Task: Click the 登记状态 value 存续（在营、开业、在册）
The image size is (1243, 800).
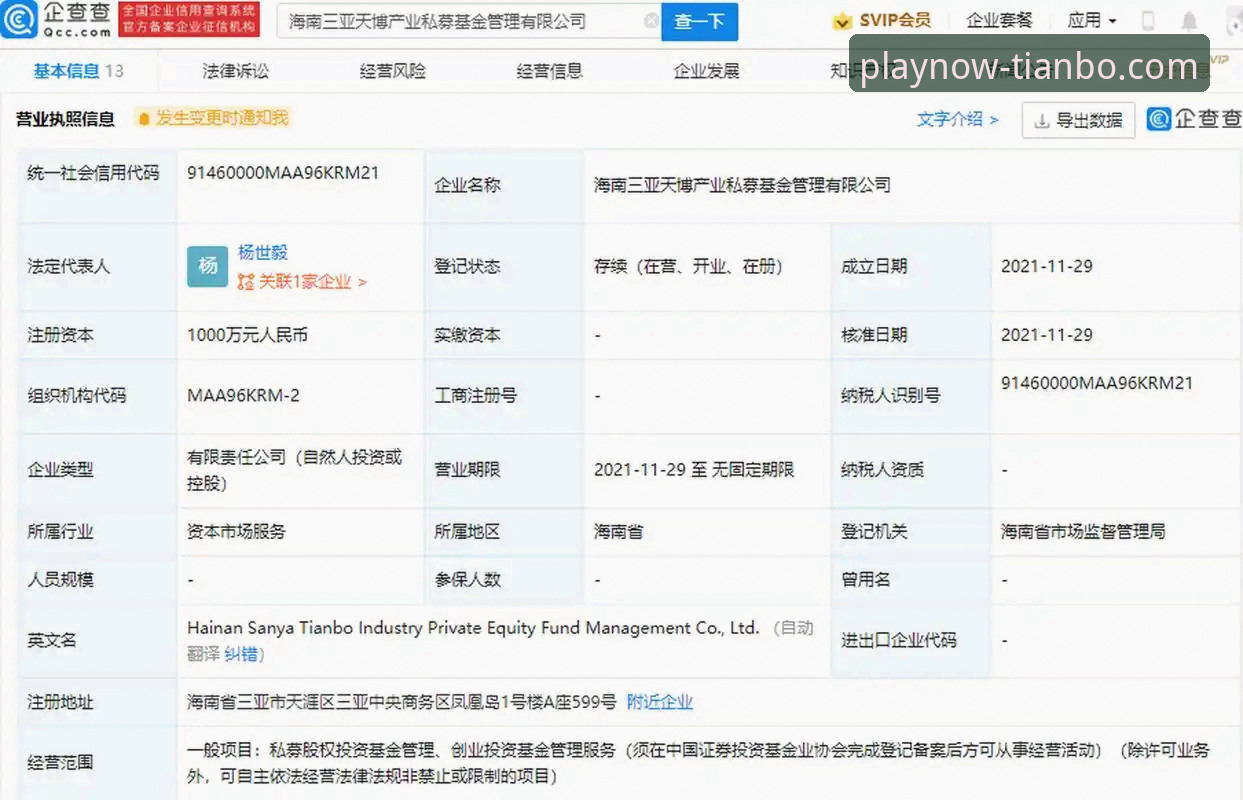Action: click(688, 266)
